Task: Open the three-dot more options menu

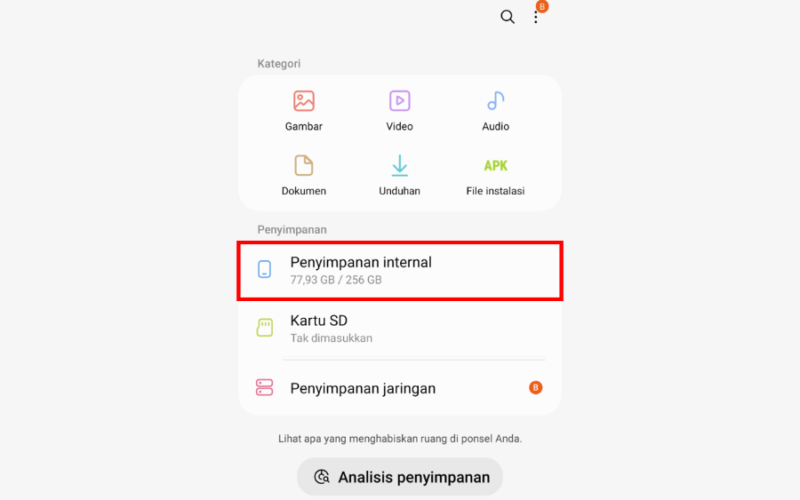Action: coord(536,17)
